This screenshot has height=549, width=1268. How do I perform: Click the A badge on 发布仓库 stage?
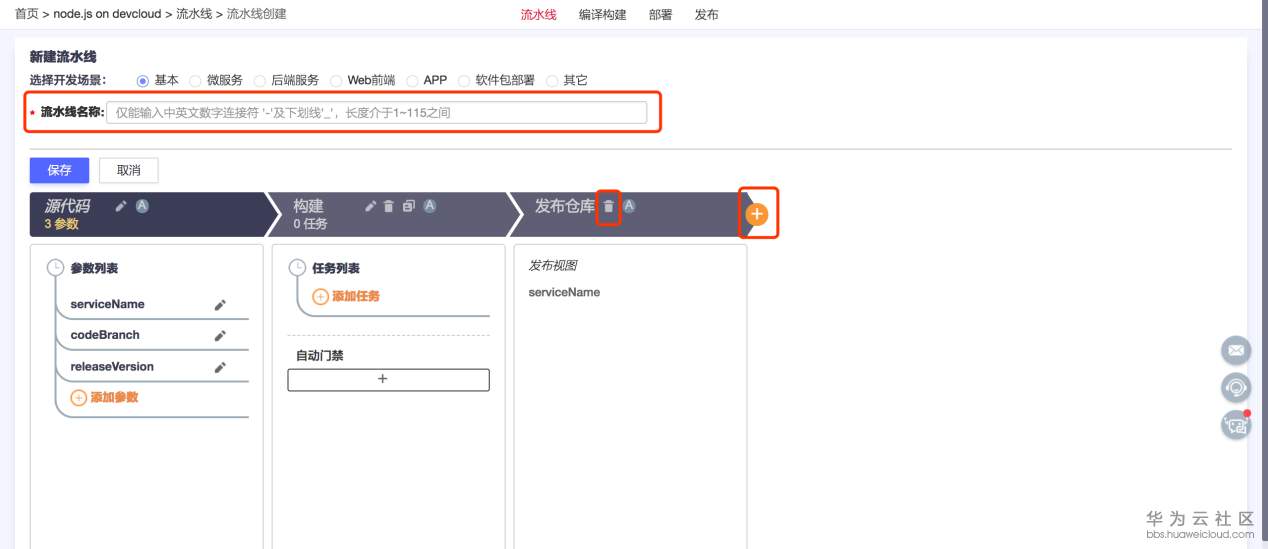(x=629, y=206)
